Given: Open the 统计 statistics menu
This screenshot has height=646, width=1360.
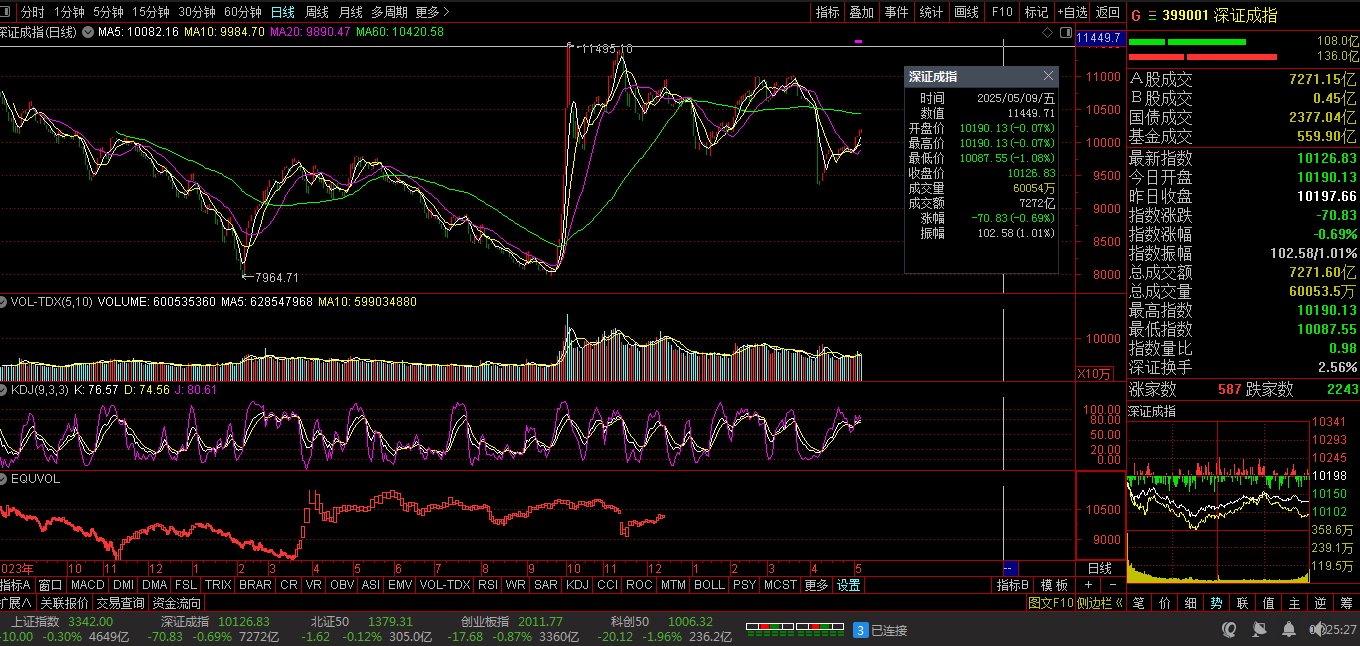Looking at the screenshot, I should pyautogui.click(x=931, y=12).
